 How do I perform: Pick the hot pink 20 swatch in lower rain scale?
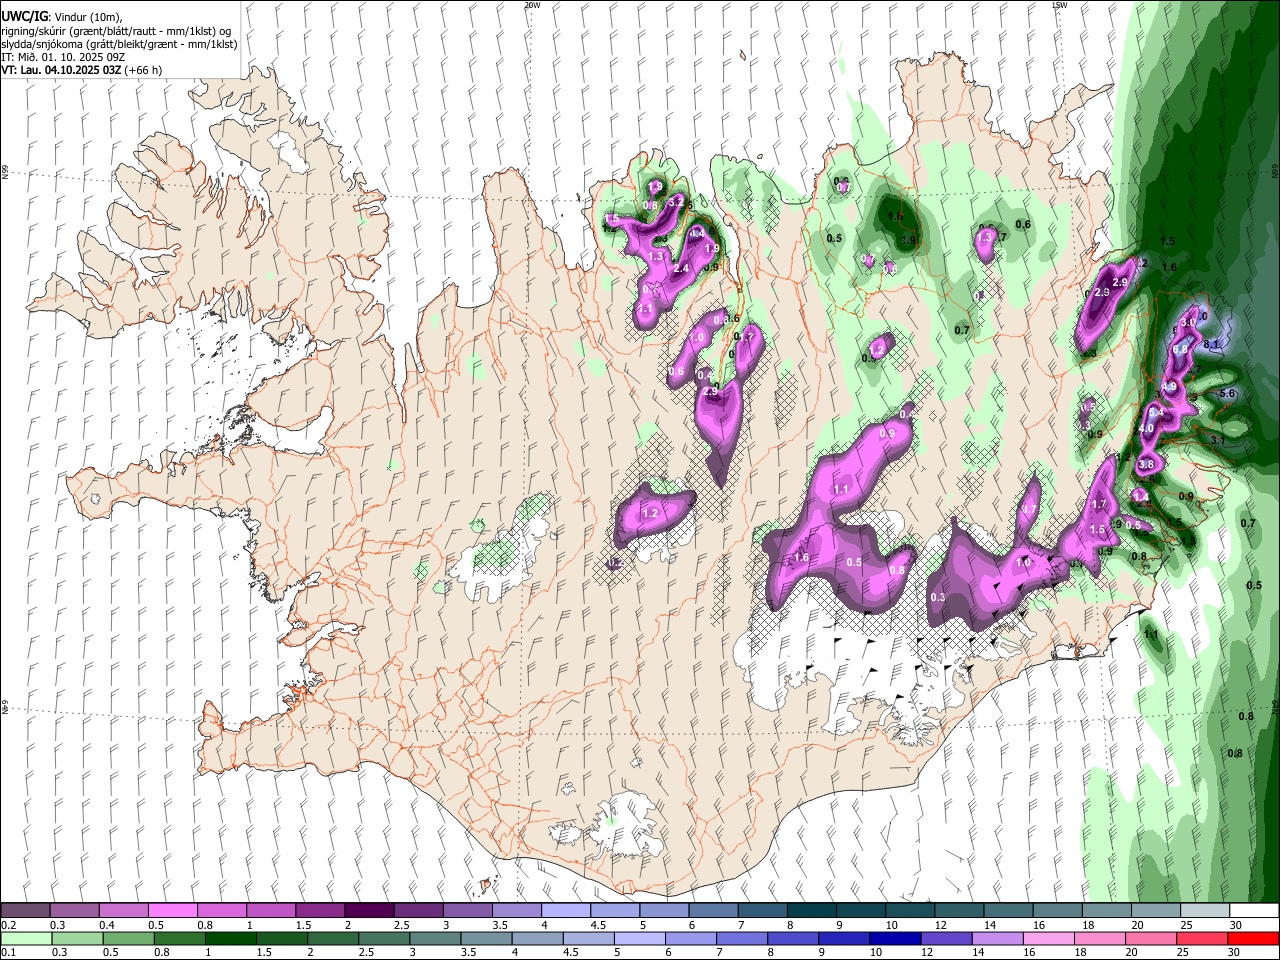[1151, 939]
